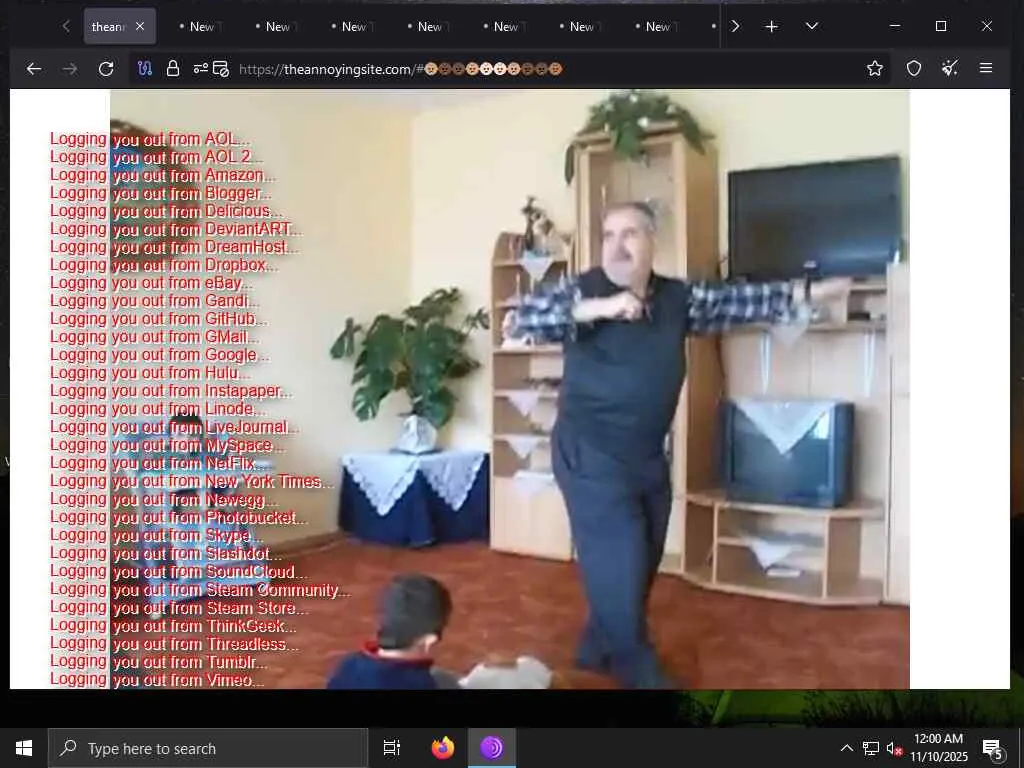Click 'Logging you out from Vimeo...' line
This screenshot has height=768, width=1024.
pyautogui.click(x=157, y=679)
